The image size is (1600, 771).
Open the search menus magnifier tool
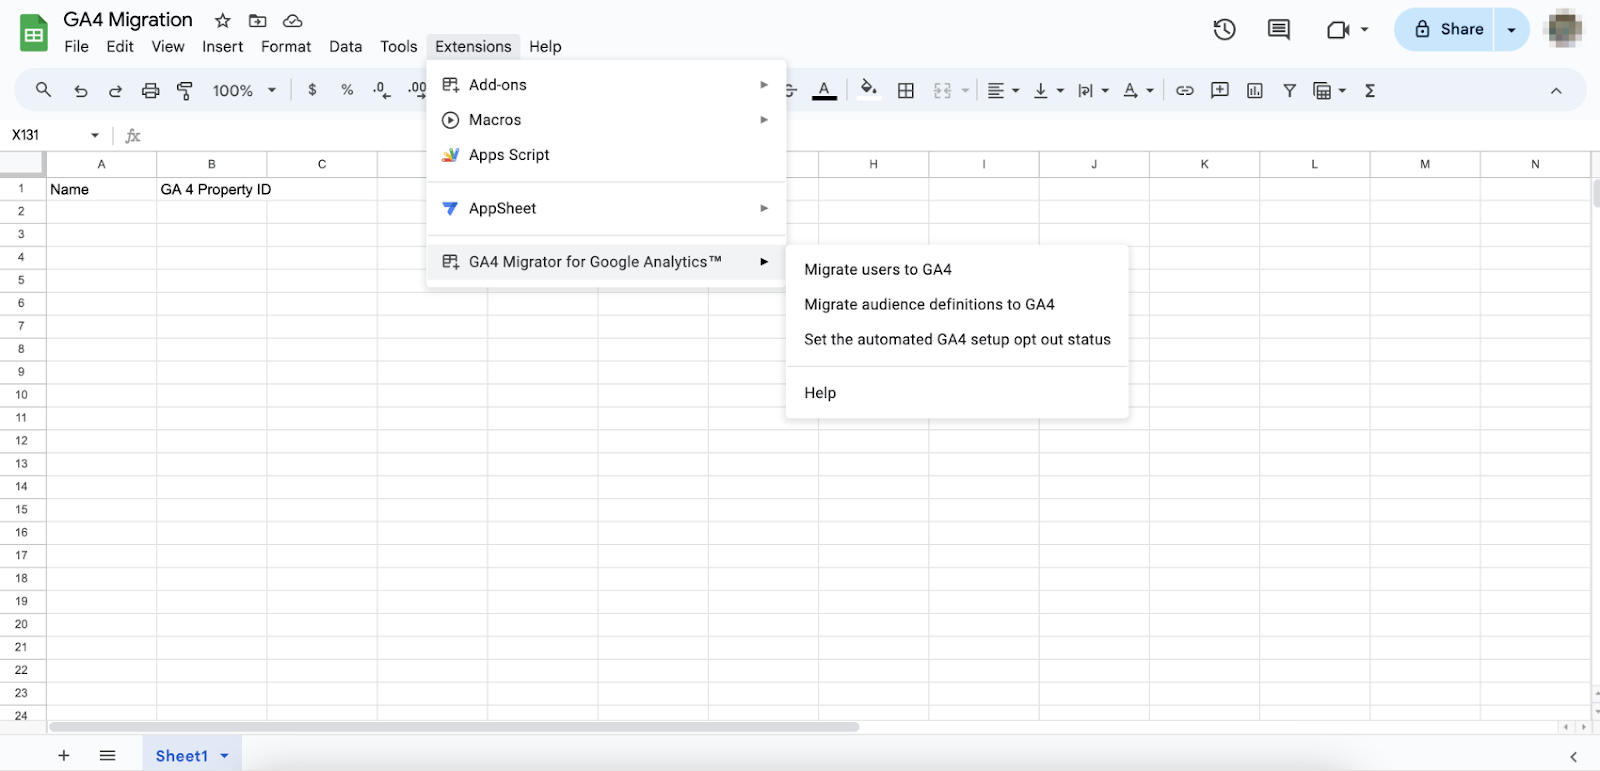point(43,90)
